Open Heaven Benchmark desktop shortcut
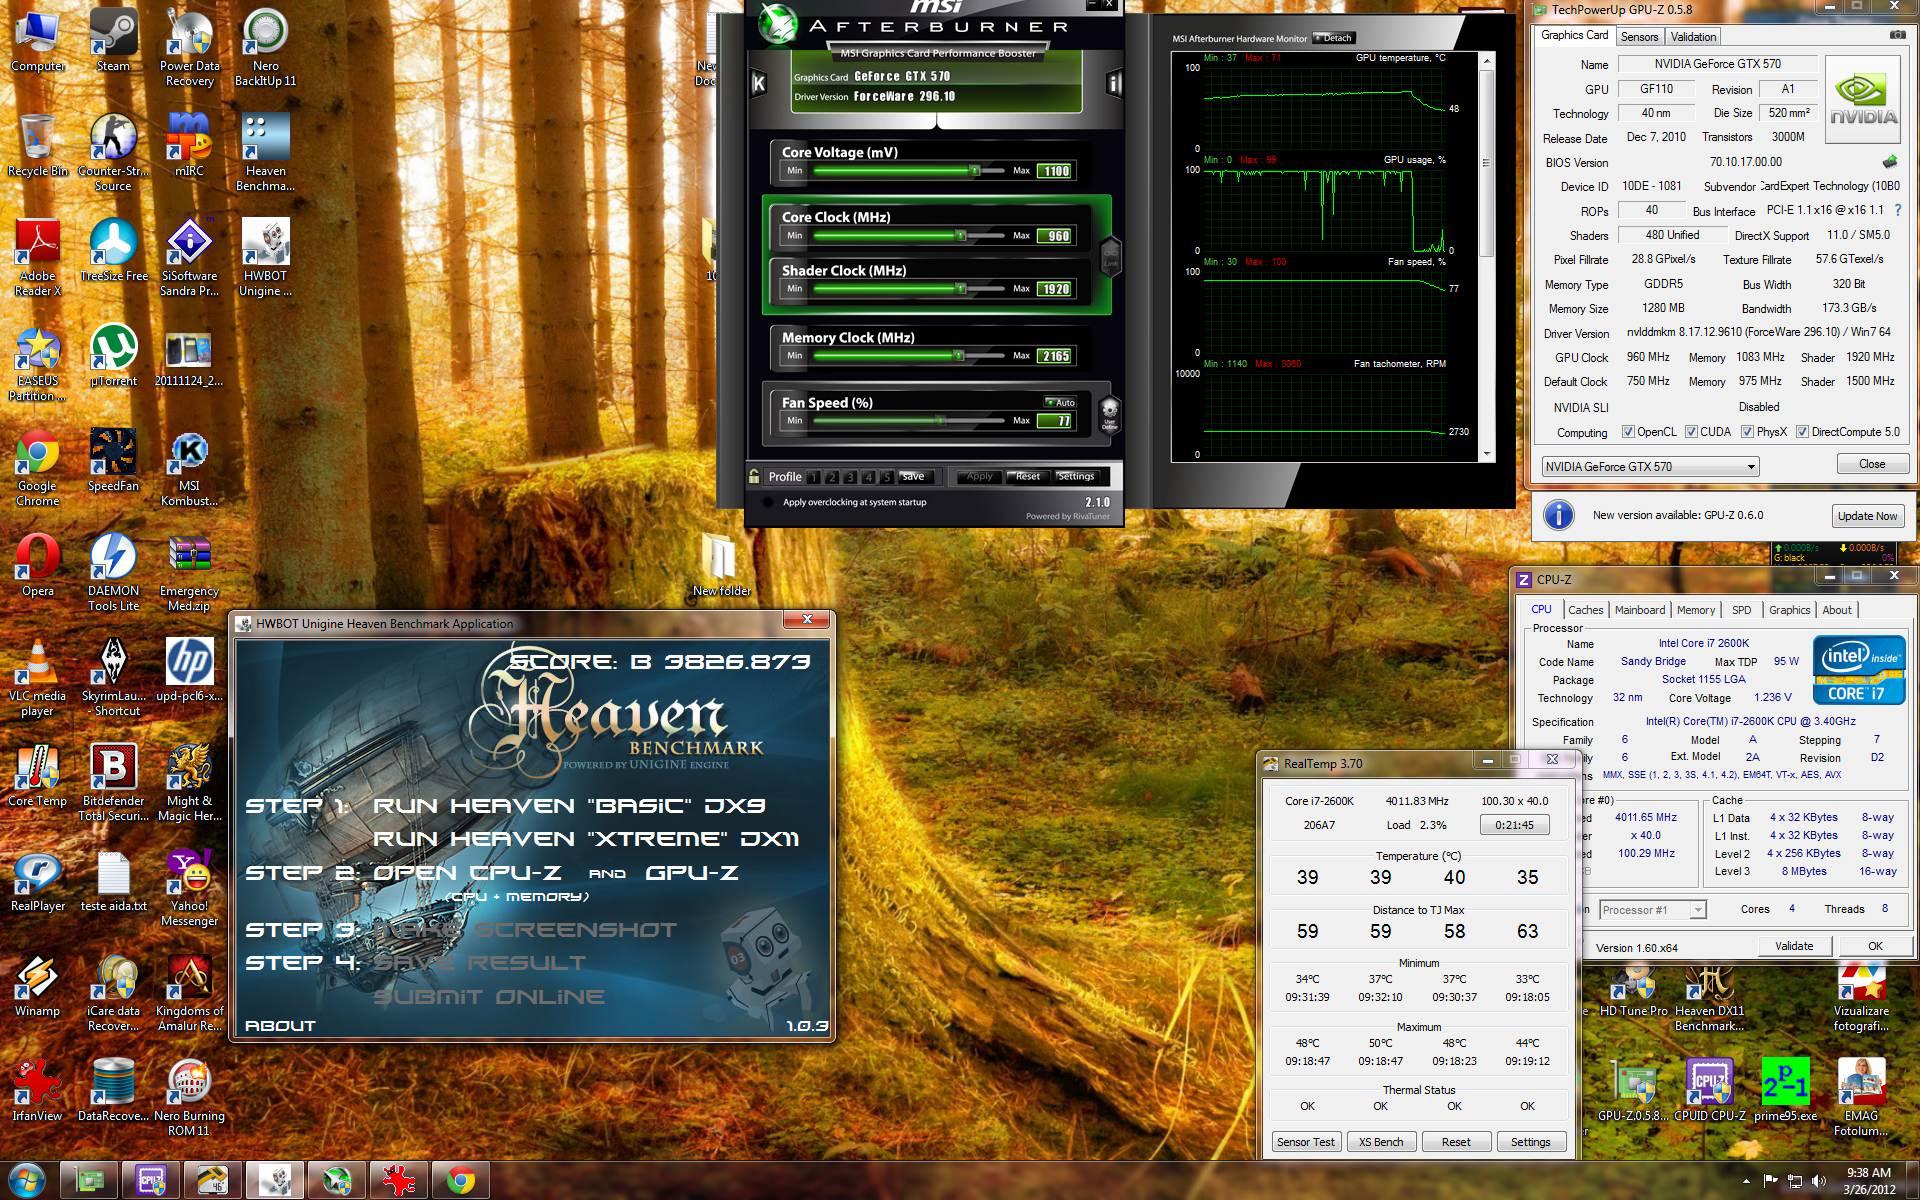Screen dimensions: 1920x1200 pos(265,152)
